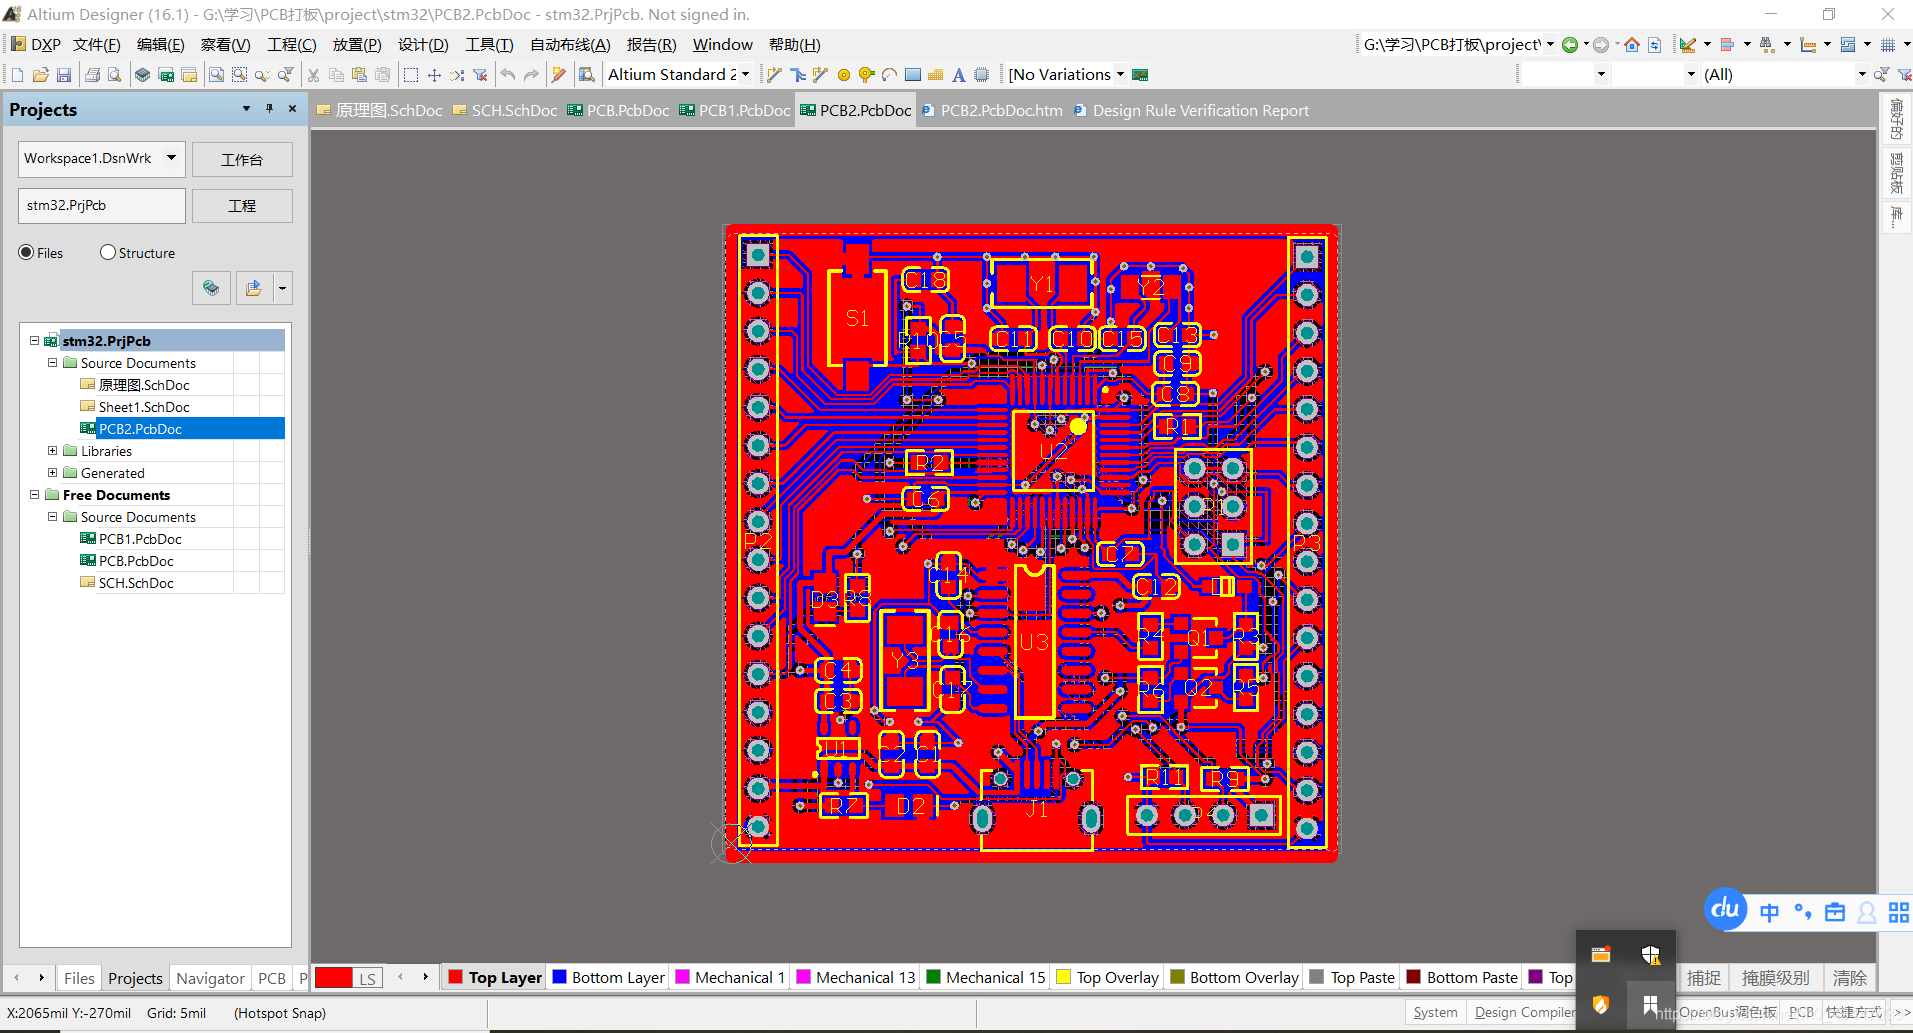Screen dimensions: 1913x1033
Task: Switch to Design Rule Verification Report tab
Action: tap(1191, 111)
